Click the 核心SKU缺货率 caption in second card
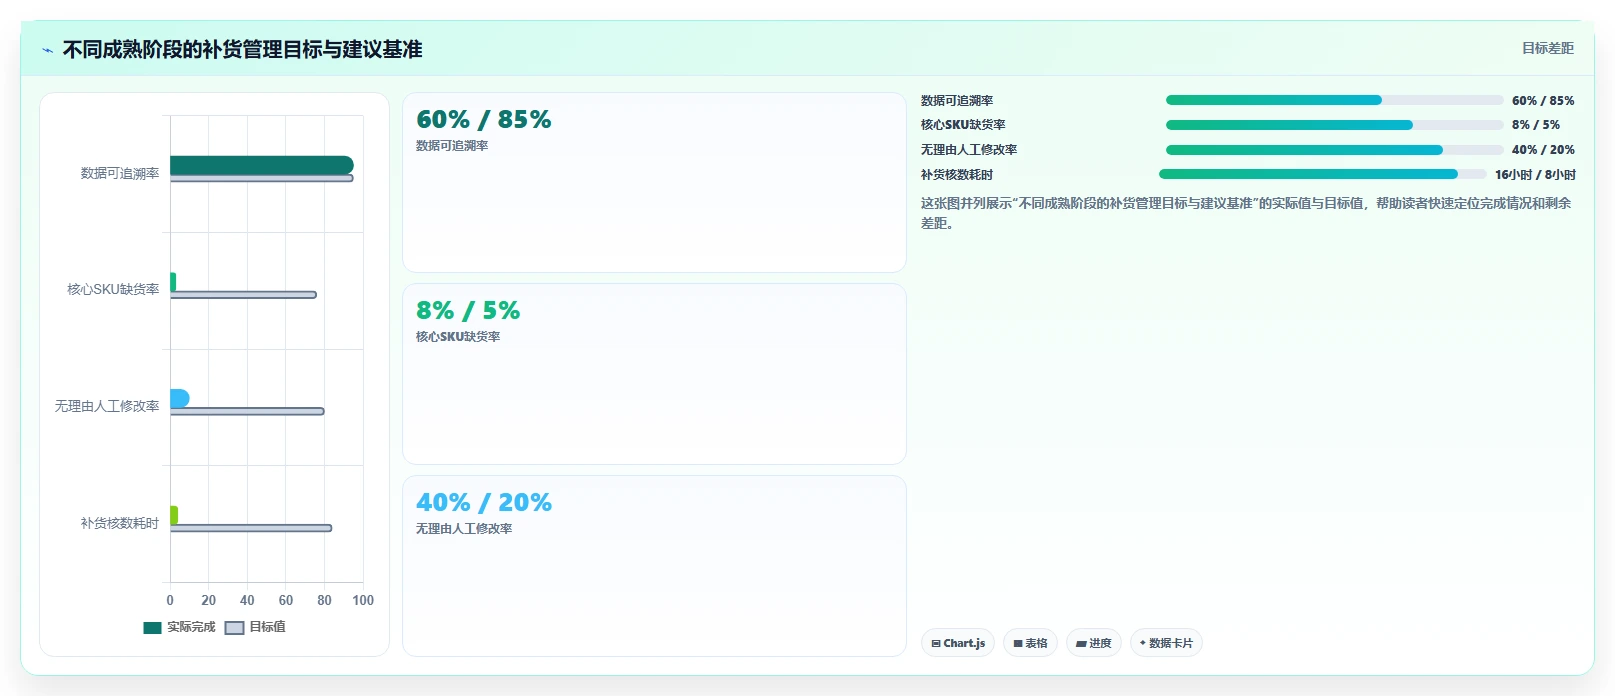 (x=458, y=337)
